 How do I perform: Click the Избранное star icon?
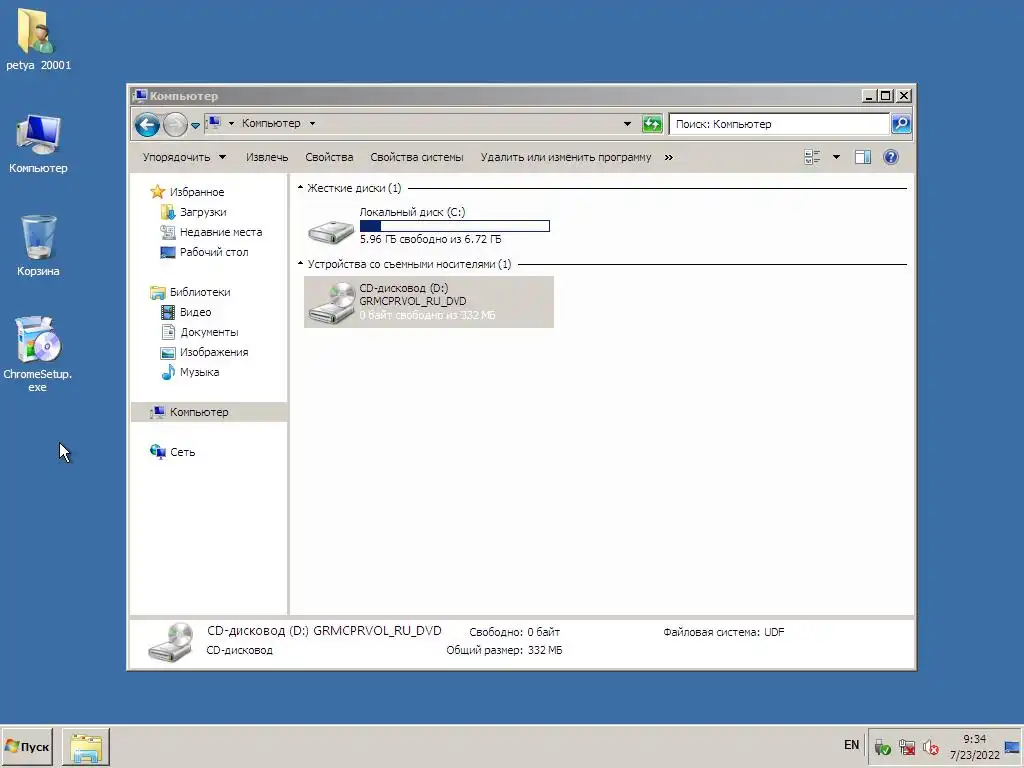tap(157, 191)
